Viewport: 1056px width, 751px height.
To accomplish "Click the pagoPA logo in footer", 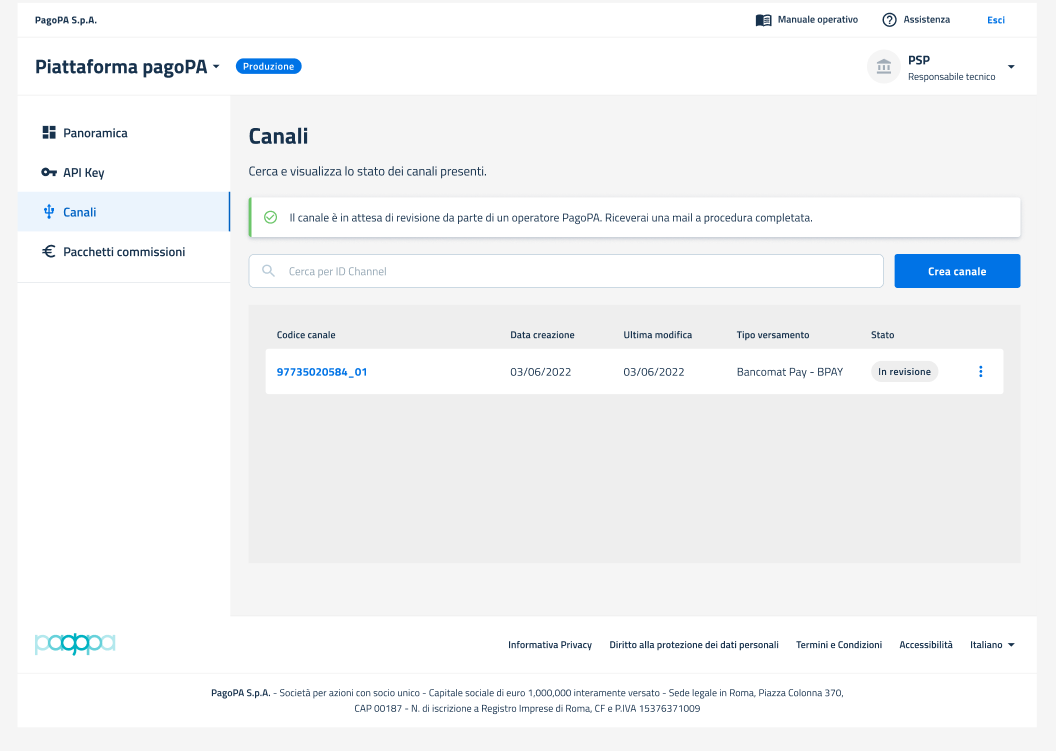I will [x=75, y=644].
